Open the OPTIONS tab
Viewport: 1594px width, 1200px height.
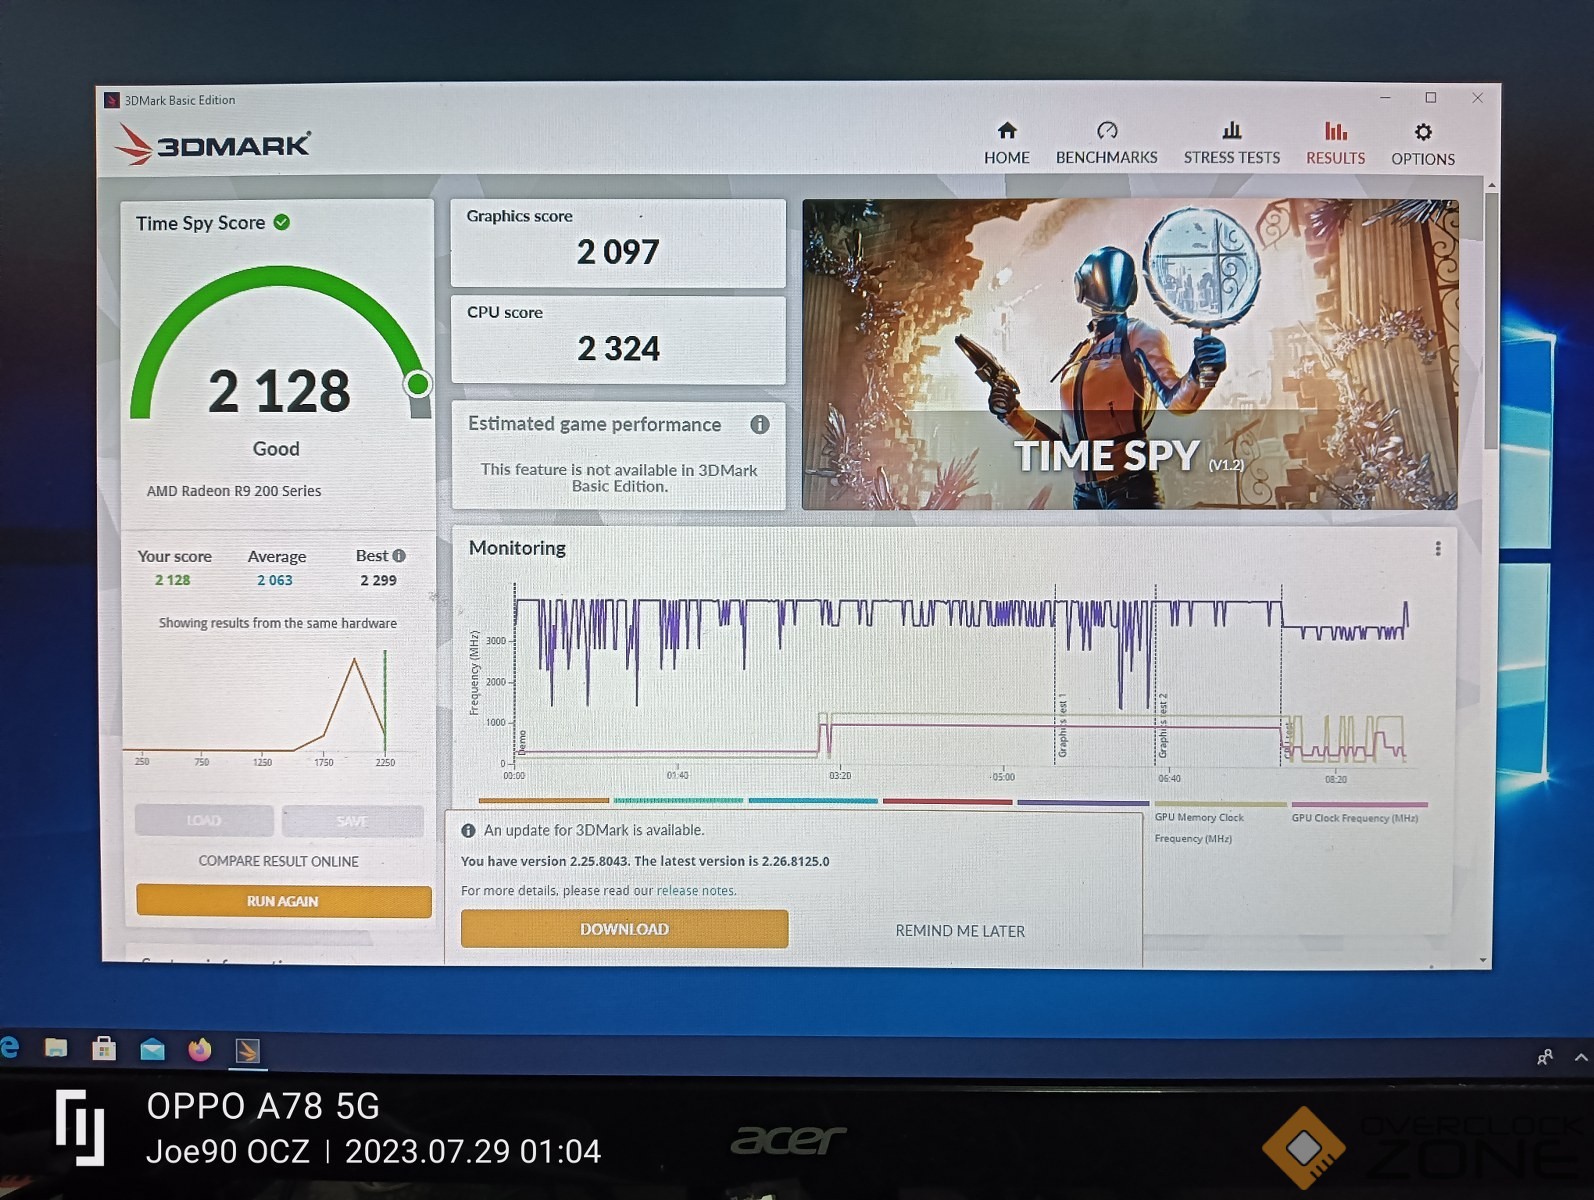click(x=1422, y=145)
